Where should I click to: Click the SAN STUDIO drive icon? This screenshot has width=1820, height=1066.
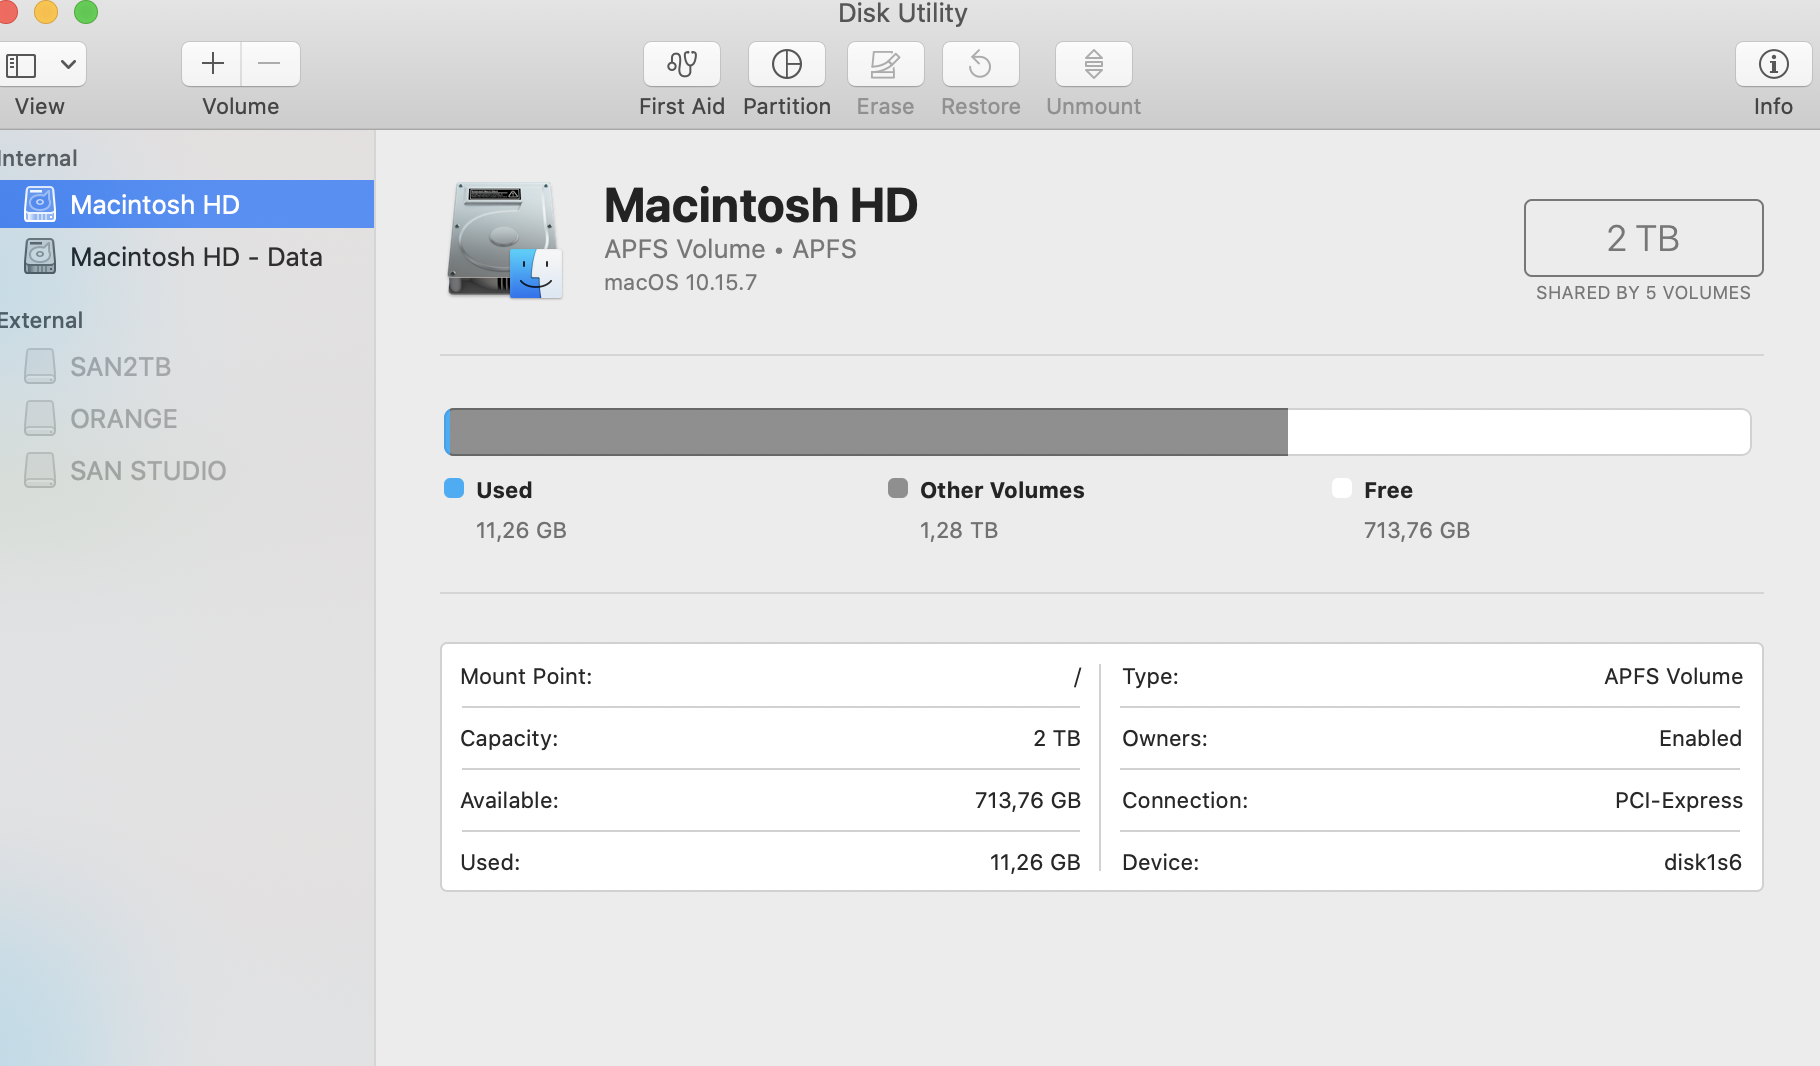tap(40, 470)
